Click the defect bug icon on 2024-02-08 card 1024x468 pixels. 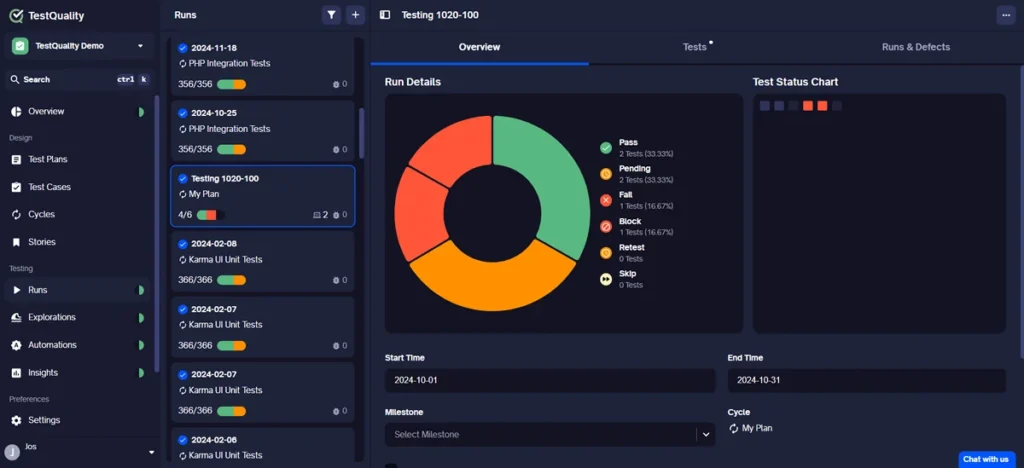336,280
